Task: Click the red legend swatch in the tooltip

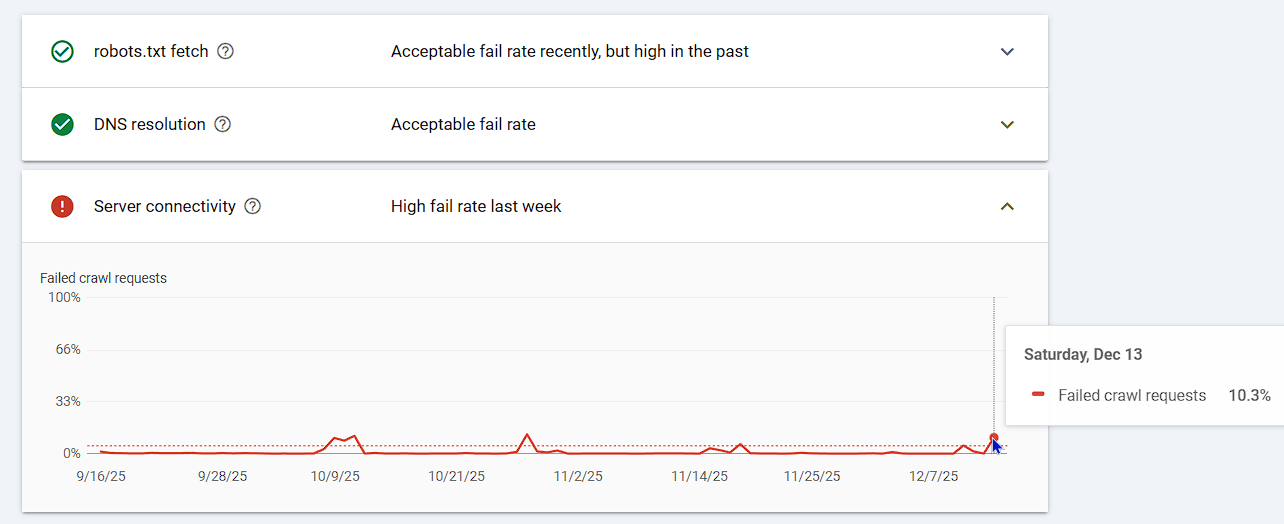Action: 1039,396
